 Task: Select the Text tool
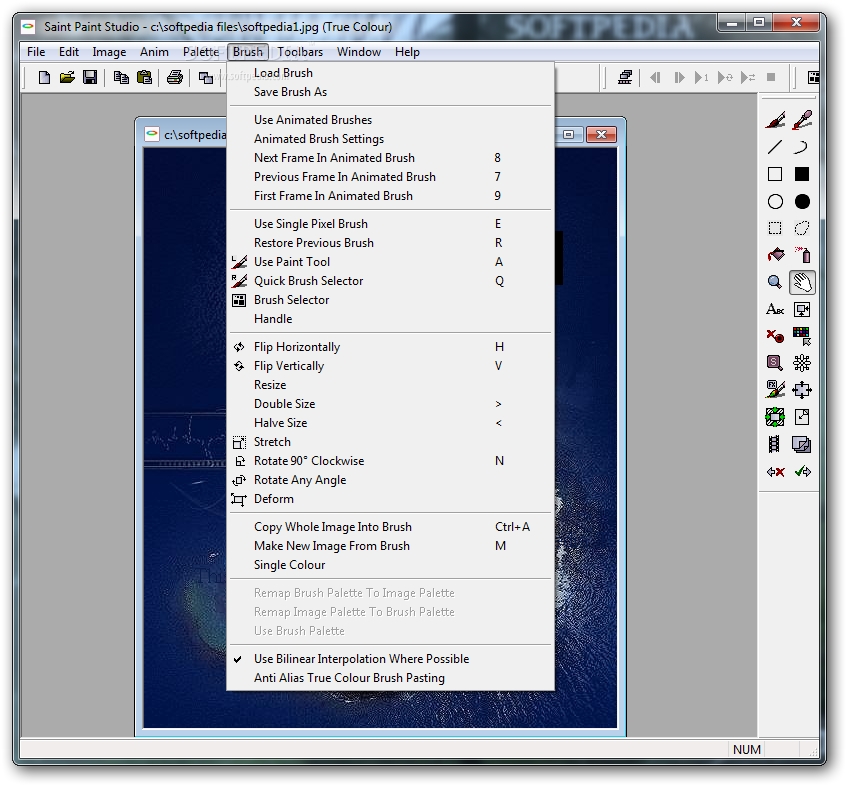point(775,310)
